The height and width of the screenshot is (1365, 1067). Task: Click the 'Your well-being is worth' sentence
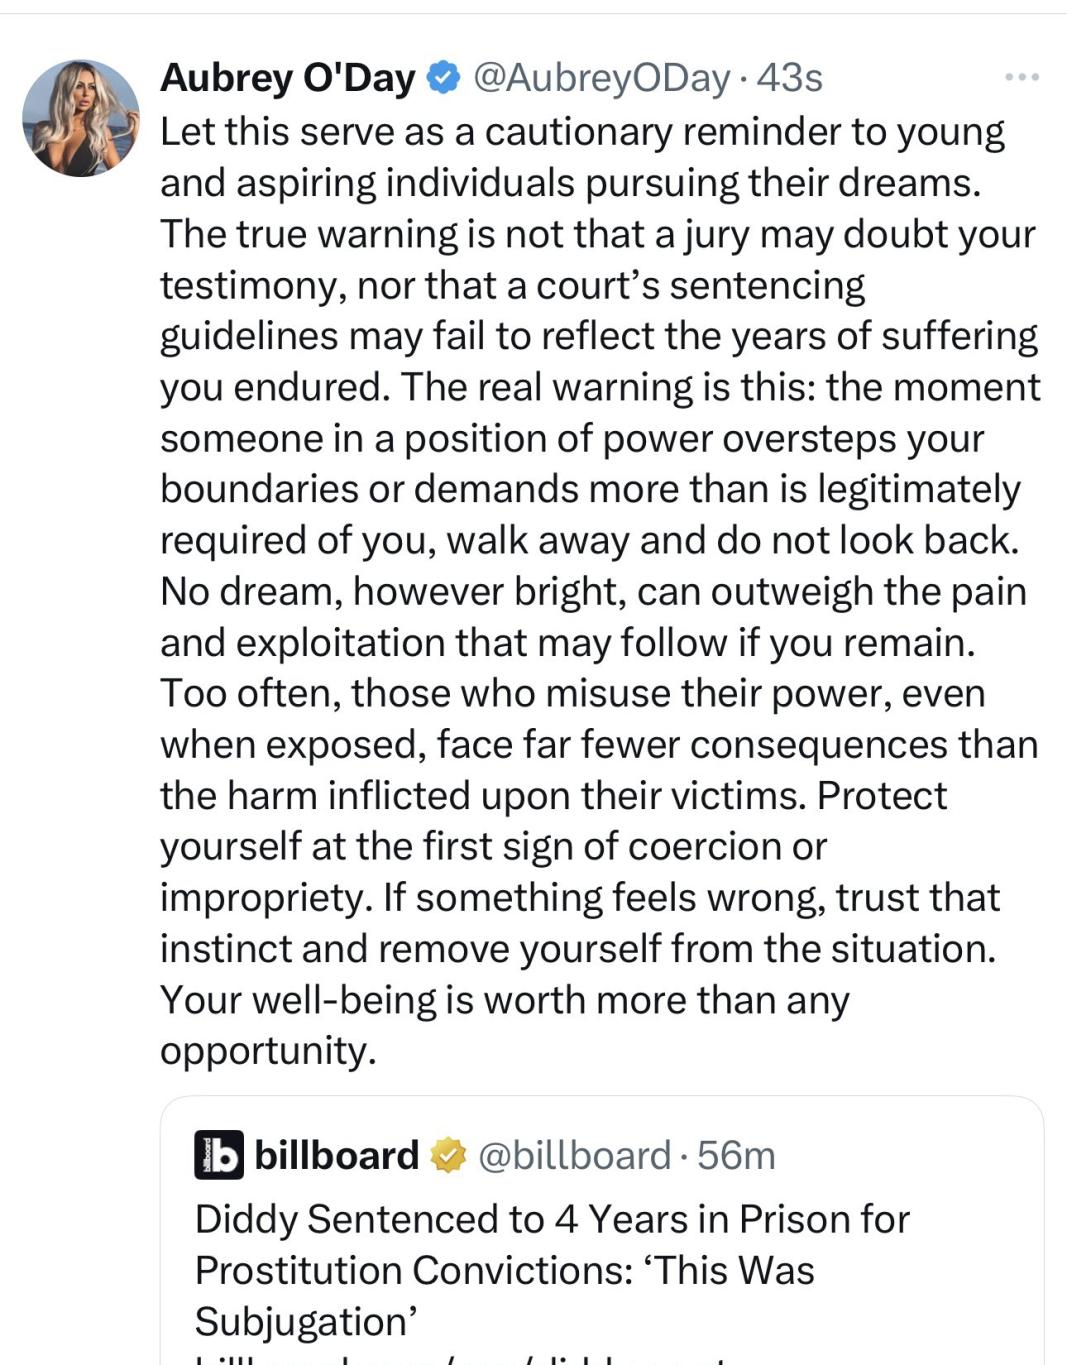[x=504, y=1000]
